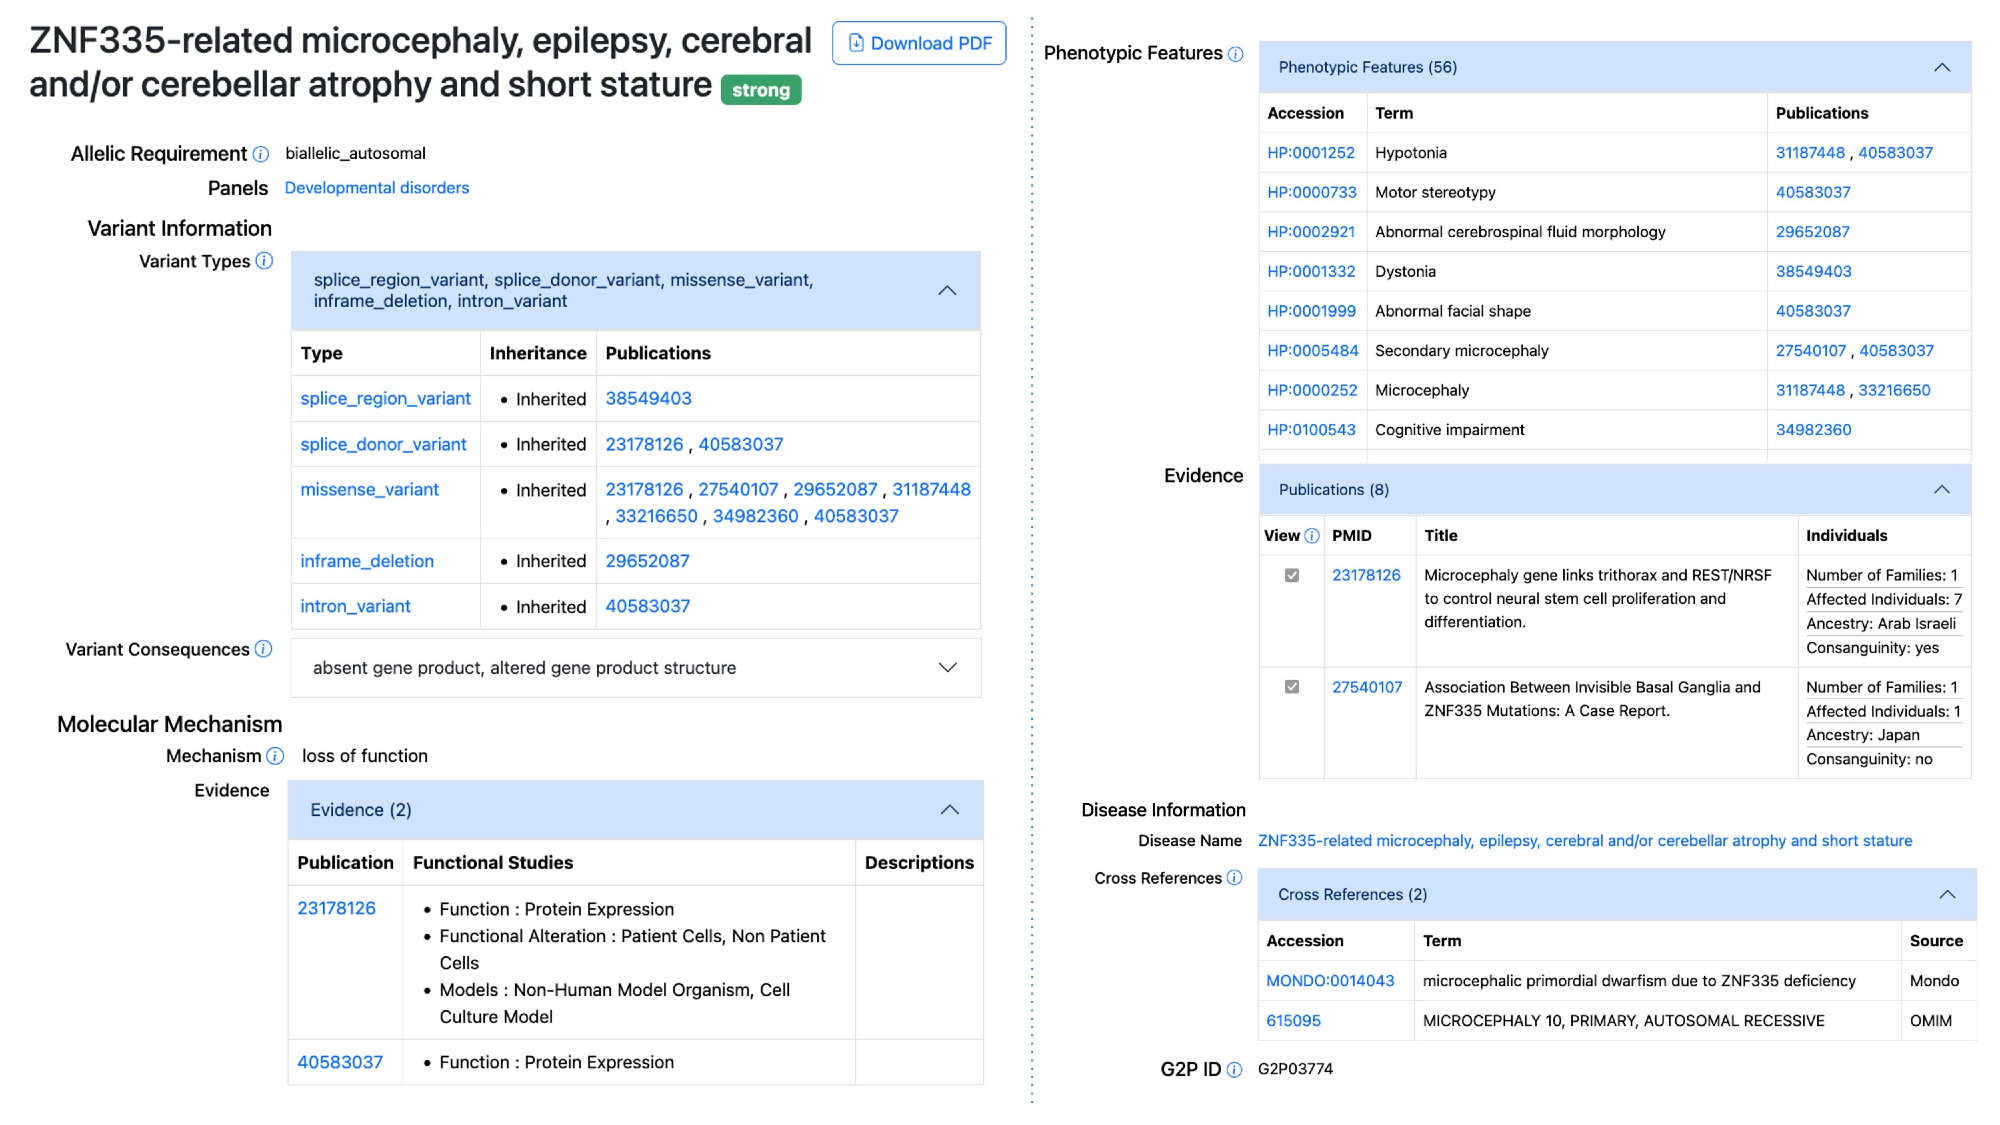Click info icon beside Phenotypic Features label
The height and width of the screenshot is (1125, 2000).
pyautogui.click(x=1236, y=54)
